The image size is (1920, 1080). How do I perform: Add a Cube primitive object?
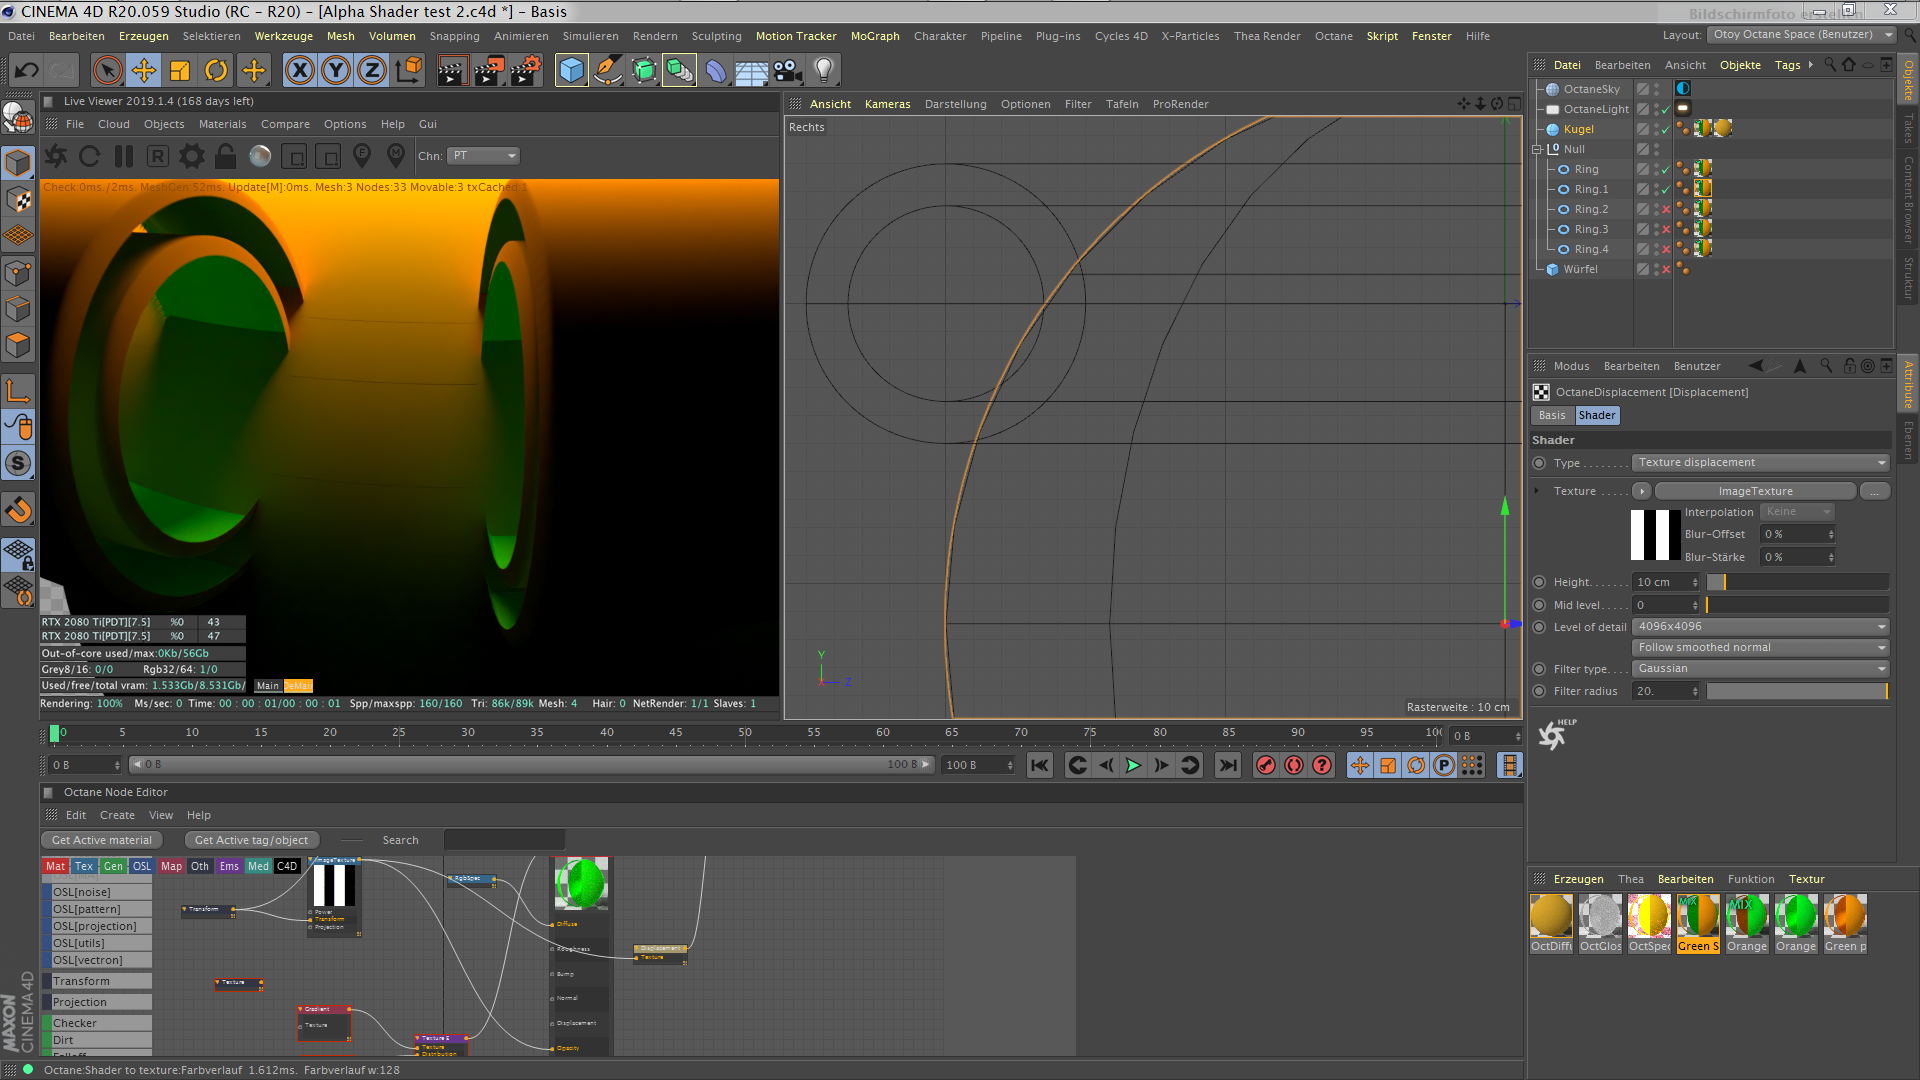coord(571,71)
